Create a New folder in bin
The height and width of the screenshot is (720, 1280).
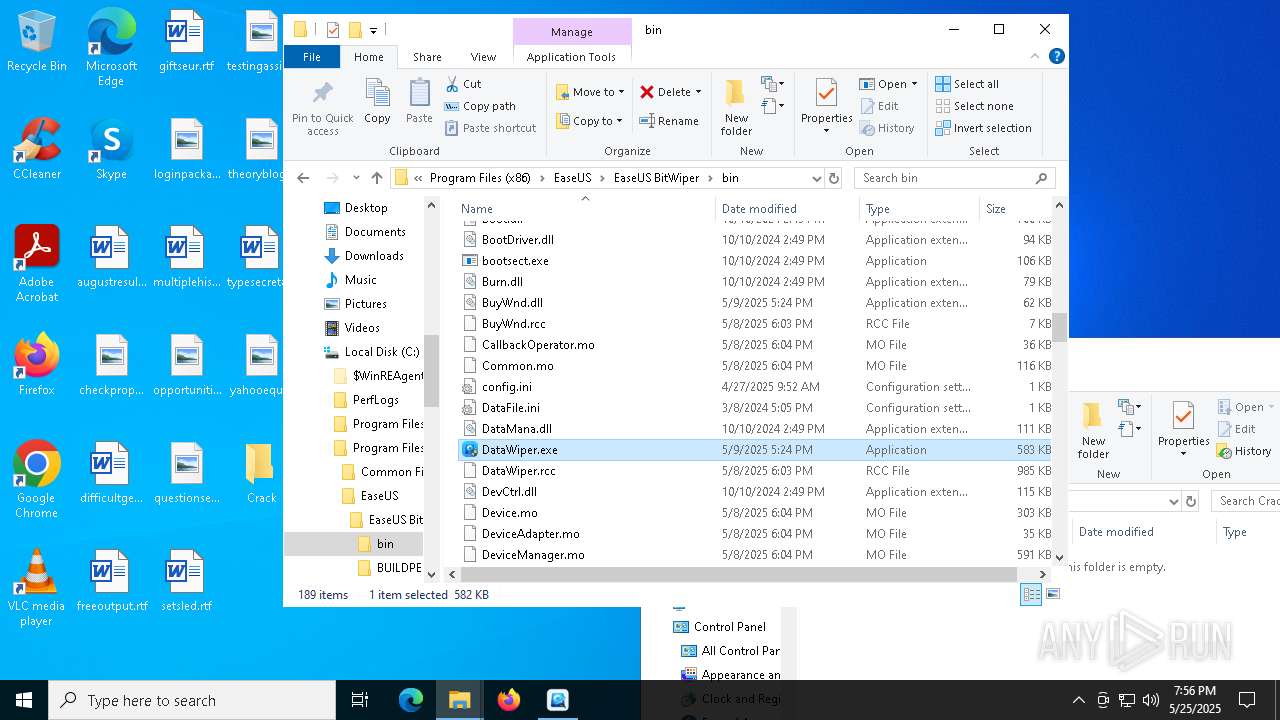coord(736,107)
